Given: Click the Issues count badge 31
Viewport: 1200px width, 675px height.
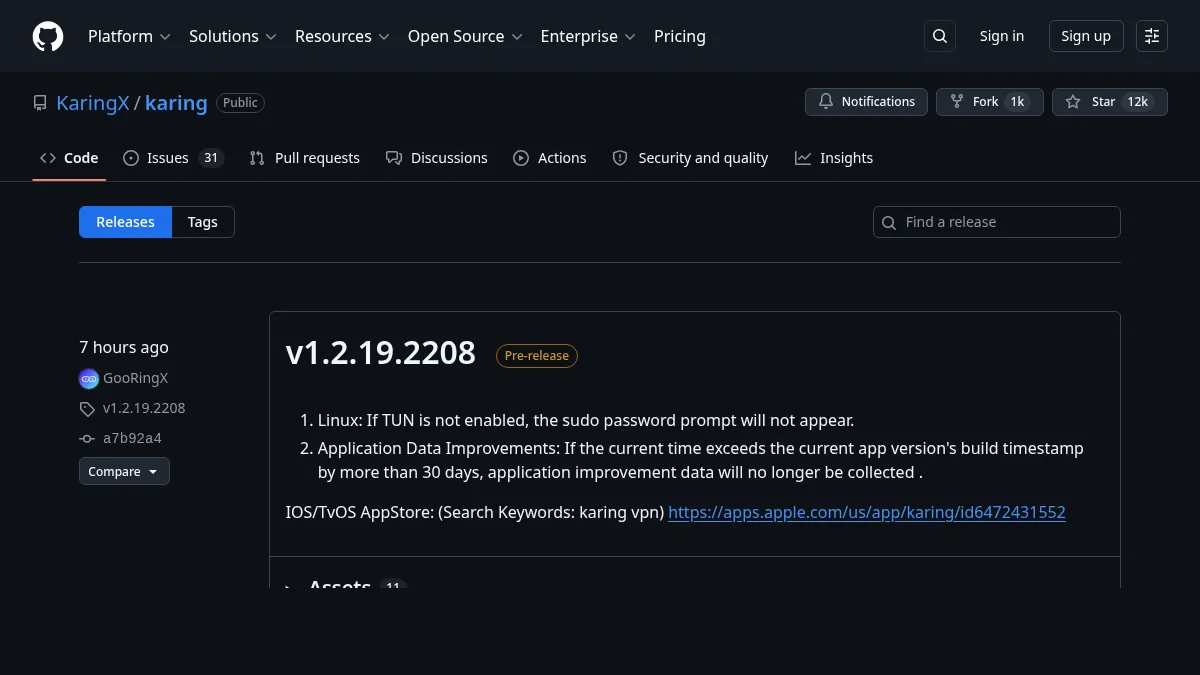Looking at the screenshot, I should tap(210, 158).
